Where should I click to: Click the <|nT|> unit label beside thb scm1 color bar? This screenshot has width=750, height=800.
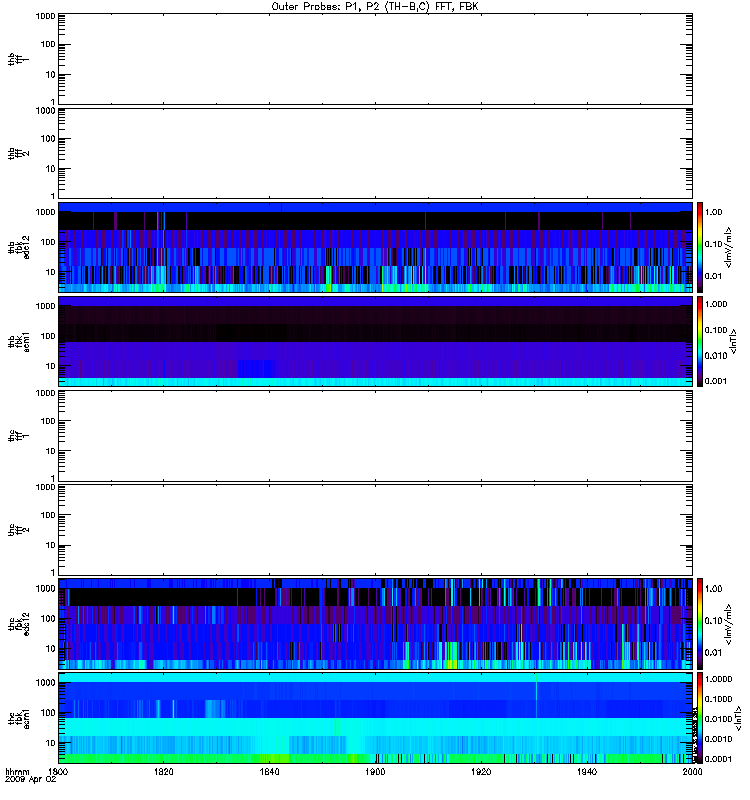[734, 341]
